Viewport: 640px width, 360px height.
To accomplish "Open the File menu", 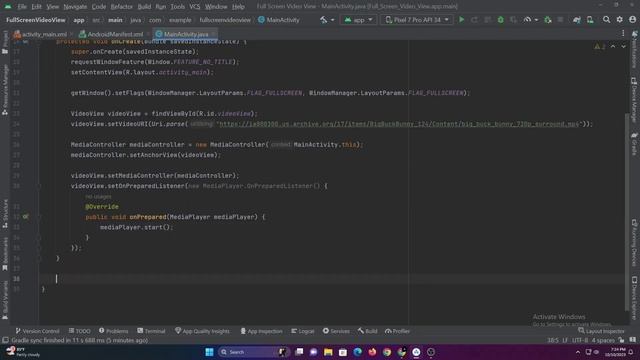I will tap(22, 7).
